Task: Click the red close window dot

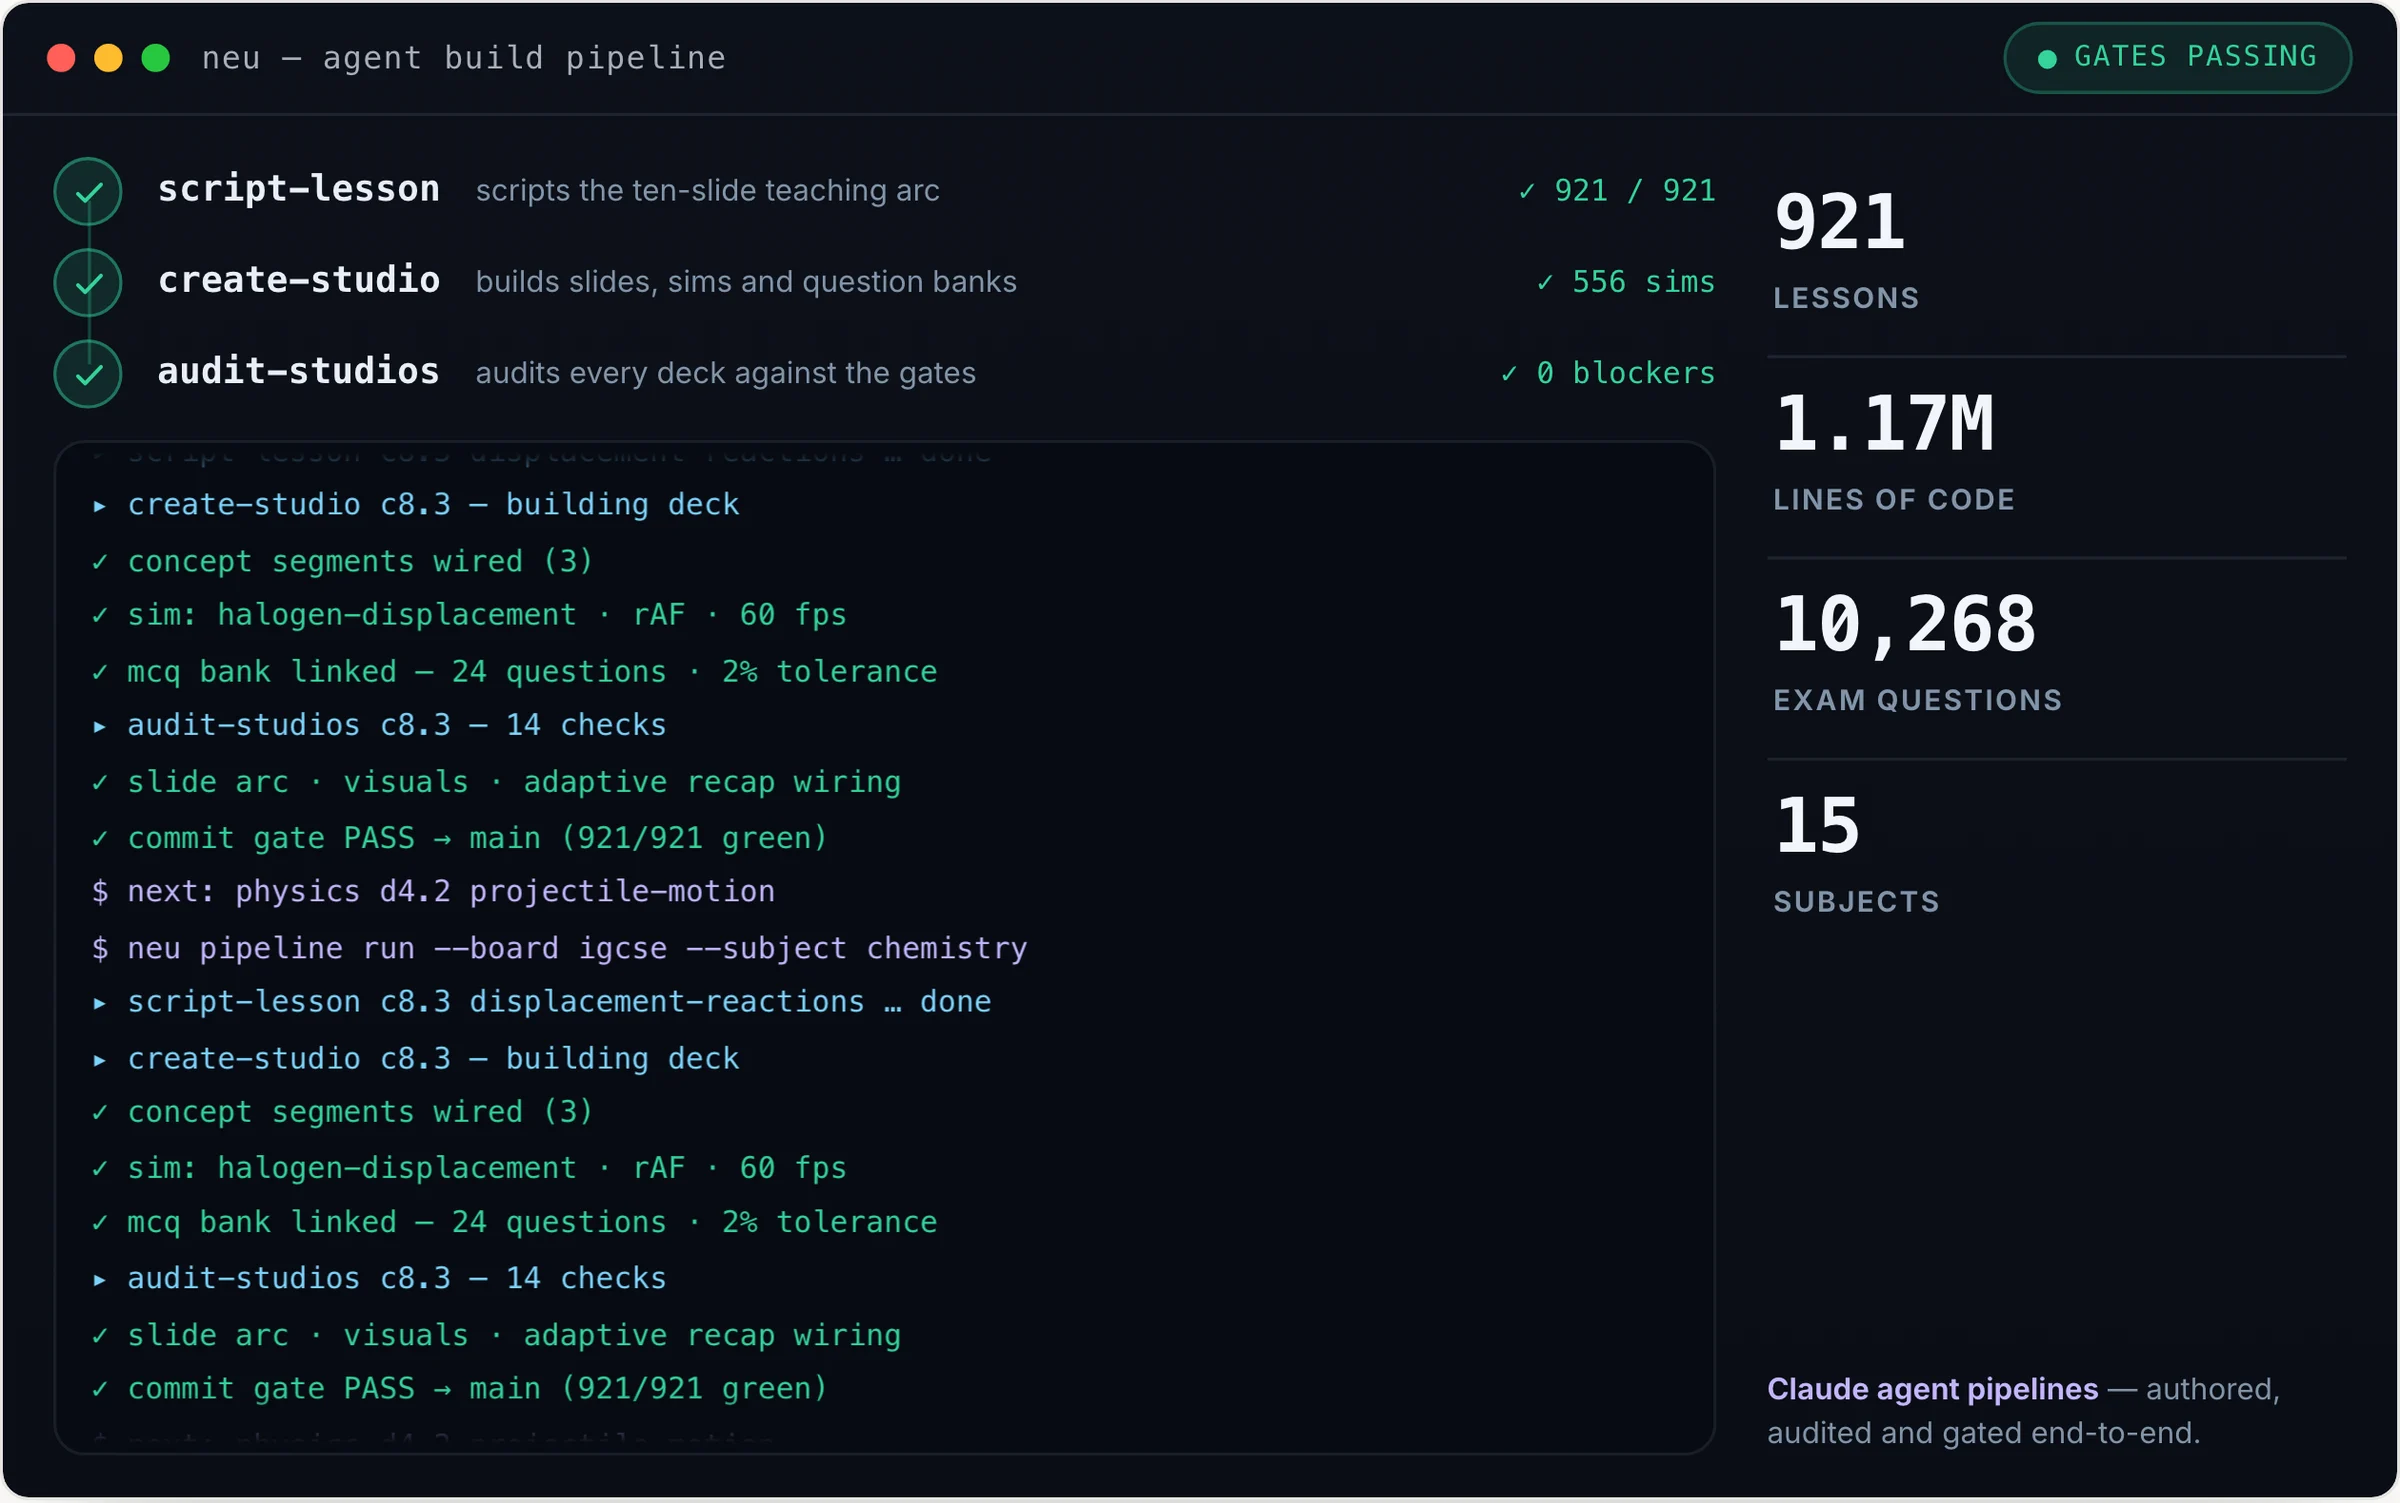Action: tap(61, 58)
